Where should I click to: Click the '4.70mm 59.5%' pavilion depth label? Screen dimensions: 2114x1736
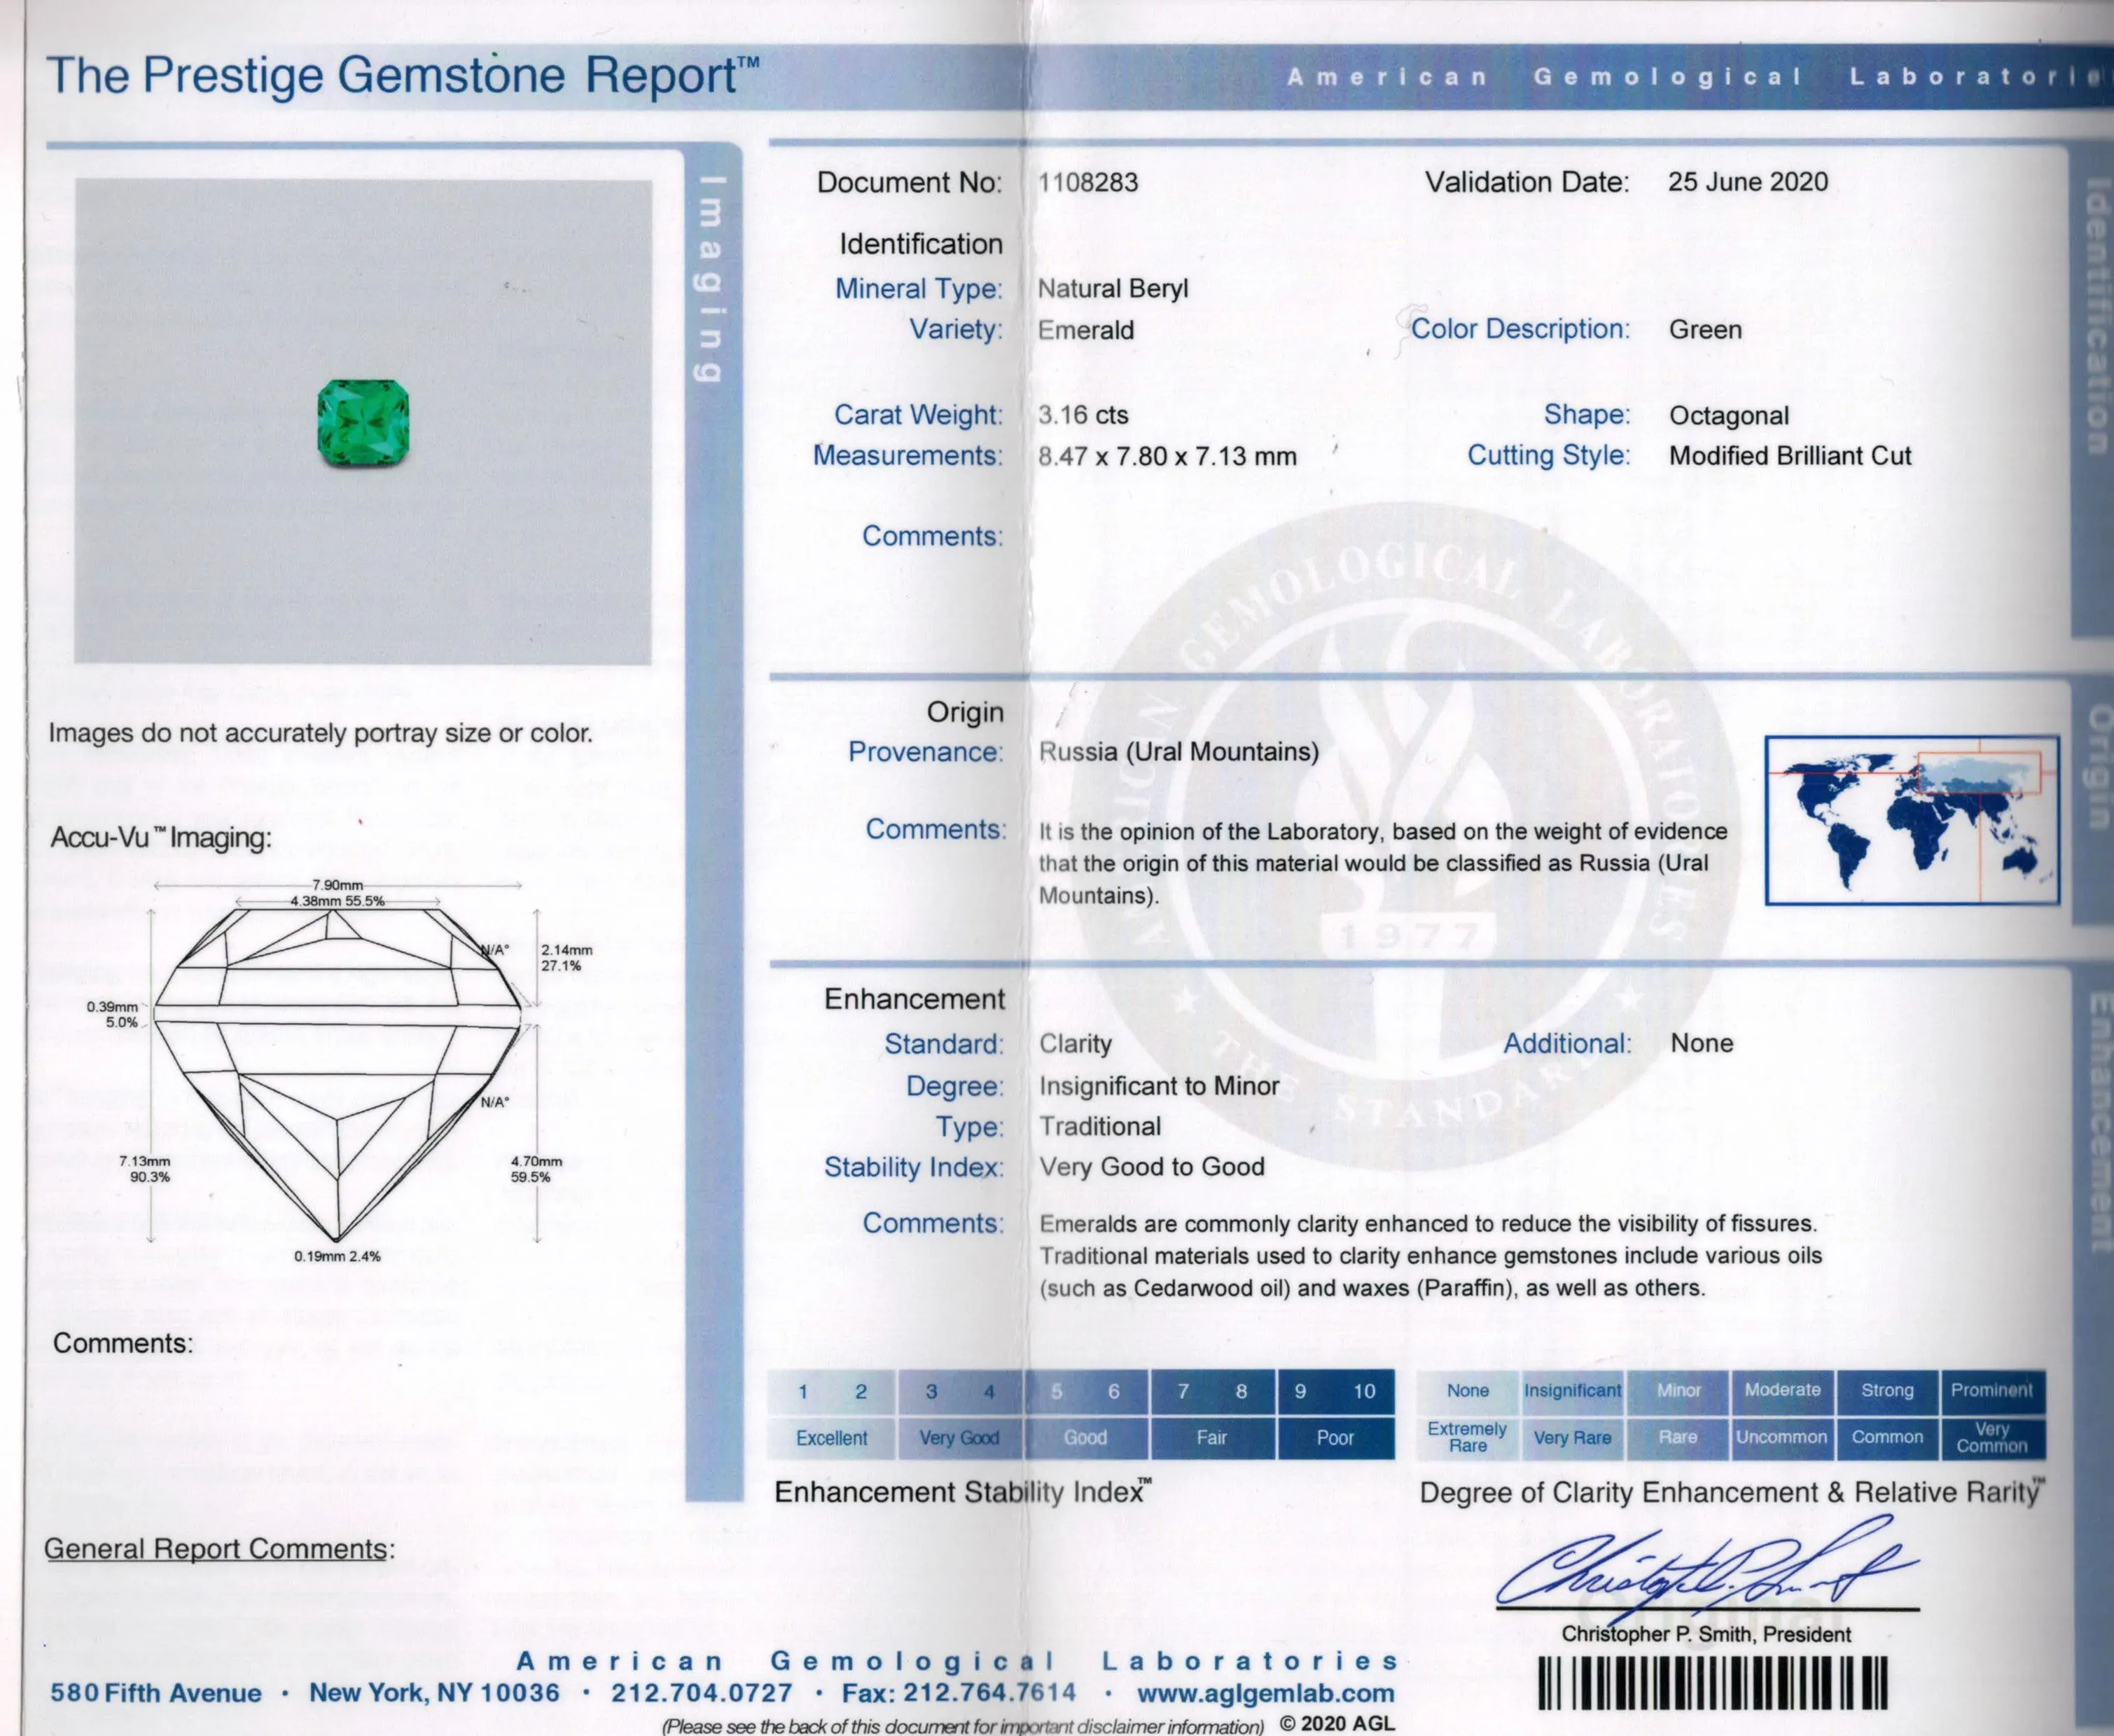[536, 1169]
